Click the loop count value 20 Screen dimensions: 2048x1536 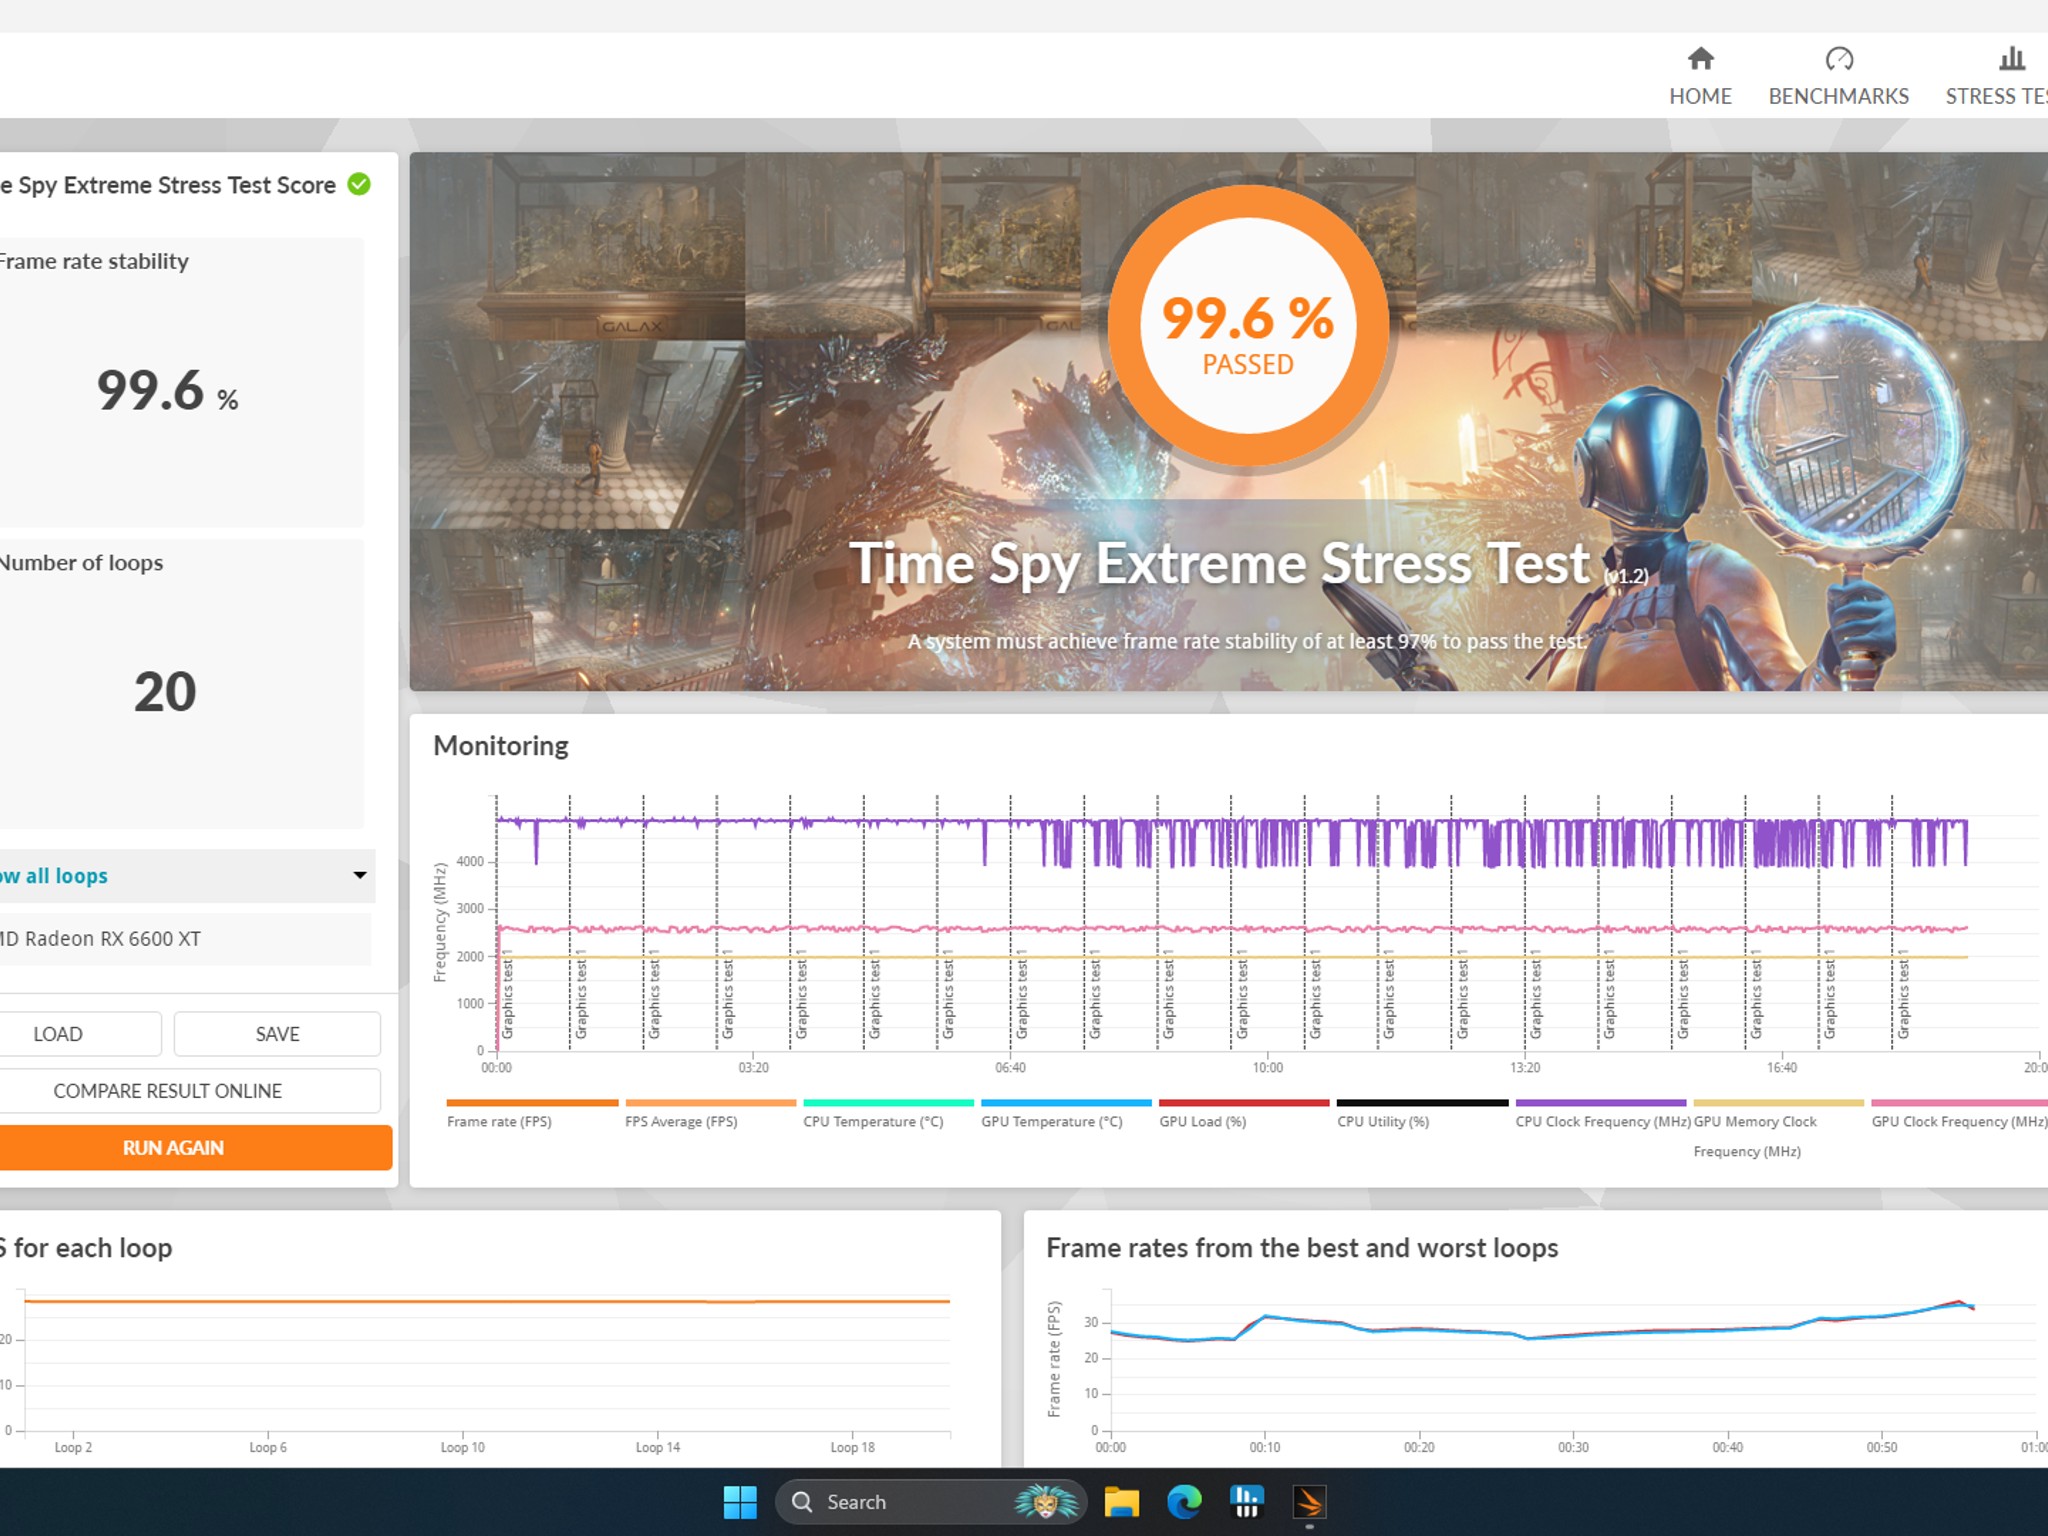click(x=165, y=691)
